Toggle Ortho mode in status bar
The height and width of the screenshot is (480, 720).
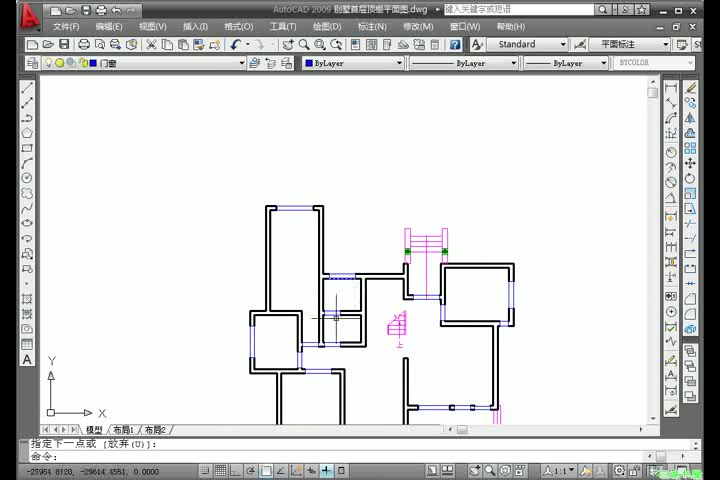click(236, 470)
